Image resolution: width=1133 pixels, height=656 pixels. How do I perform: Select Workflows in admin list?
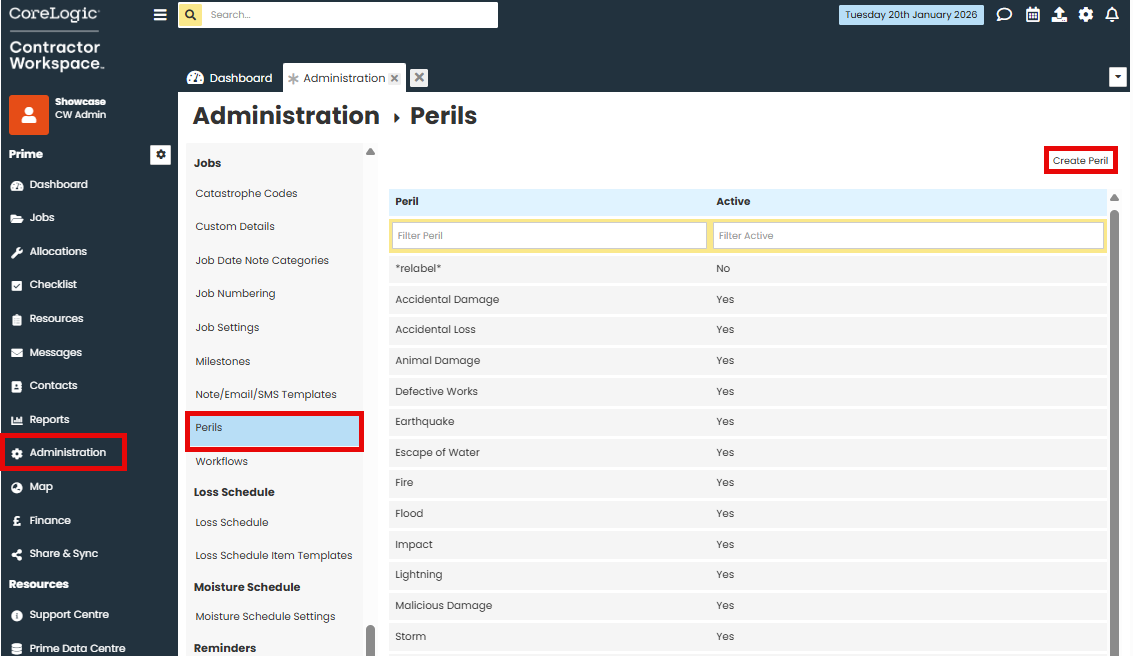[x=221, y=462]
